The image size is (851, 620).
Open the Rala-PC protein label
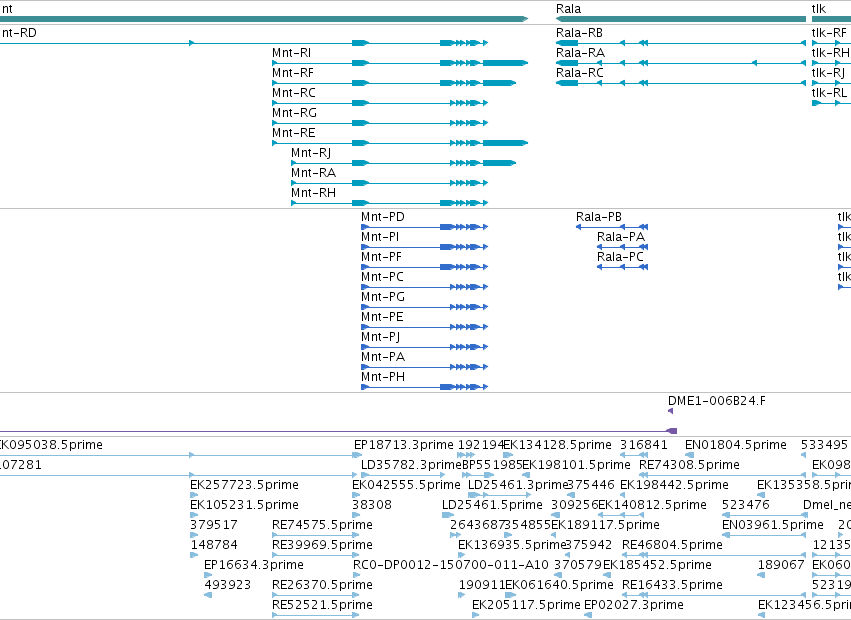pos(620,257)
